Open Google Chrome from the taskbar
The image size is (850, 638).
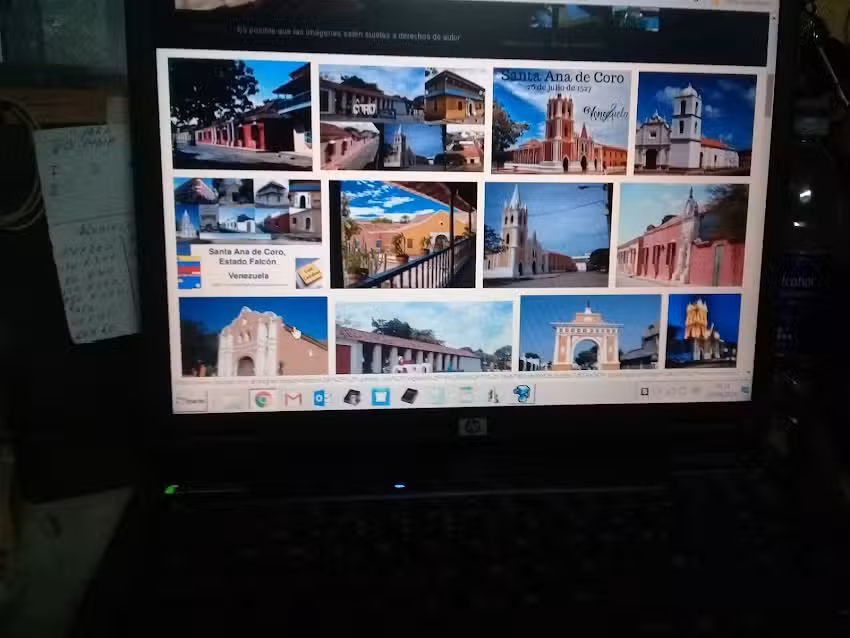point(262,398)
